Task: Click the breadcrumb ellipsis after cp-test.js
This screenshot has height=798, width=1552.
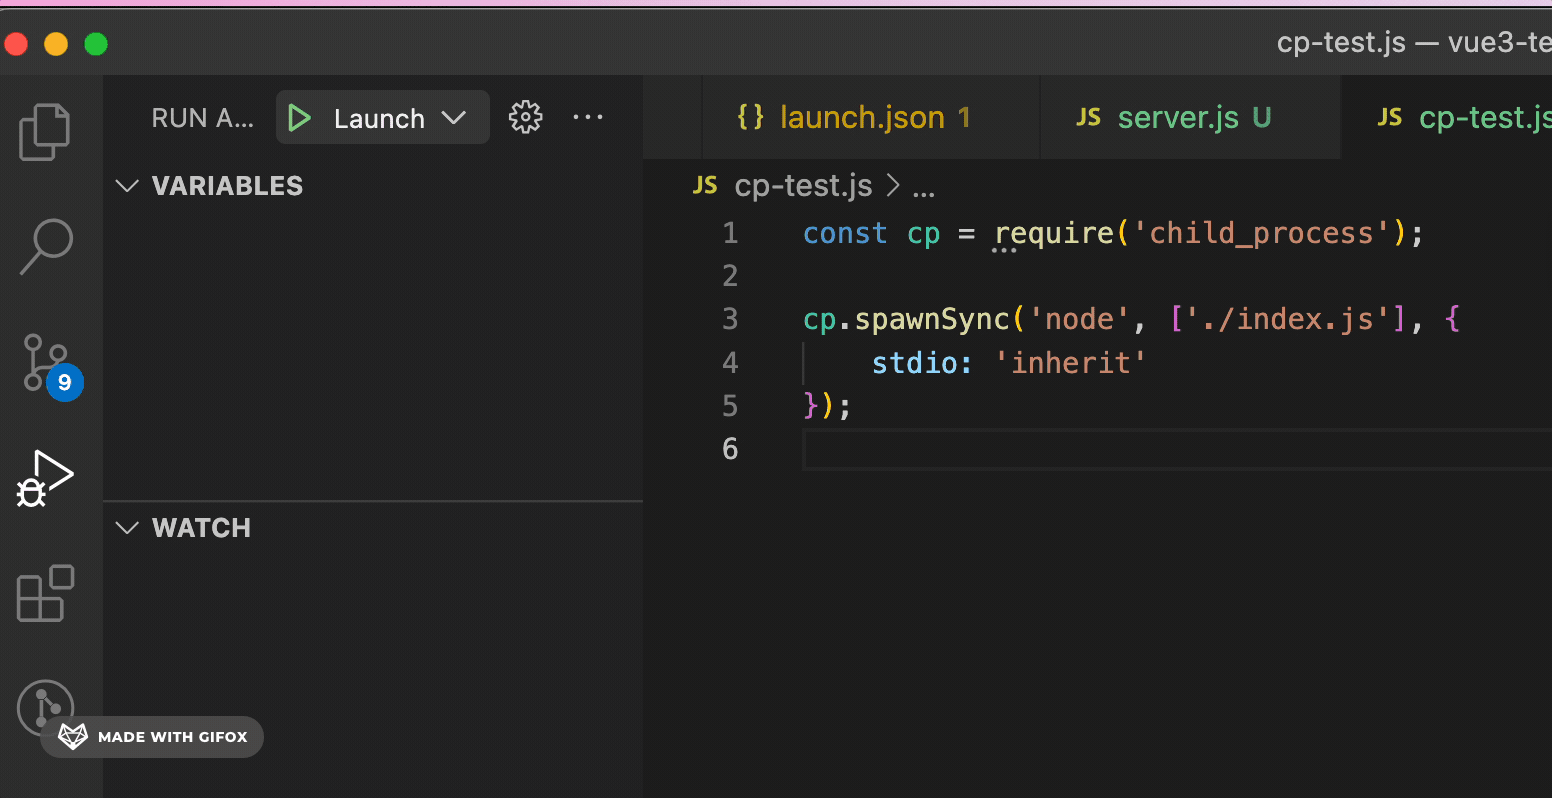Action: [924, 186]
